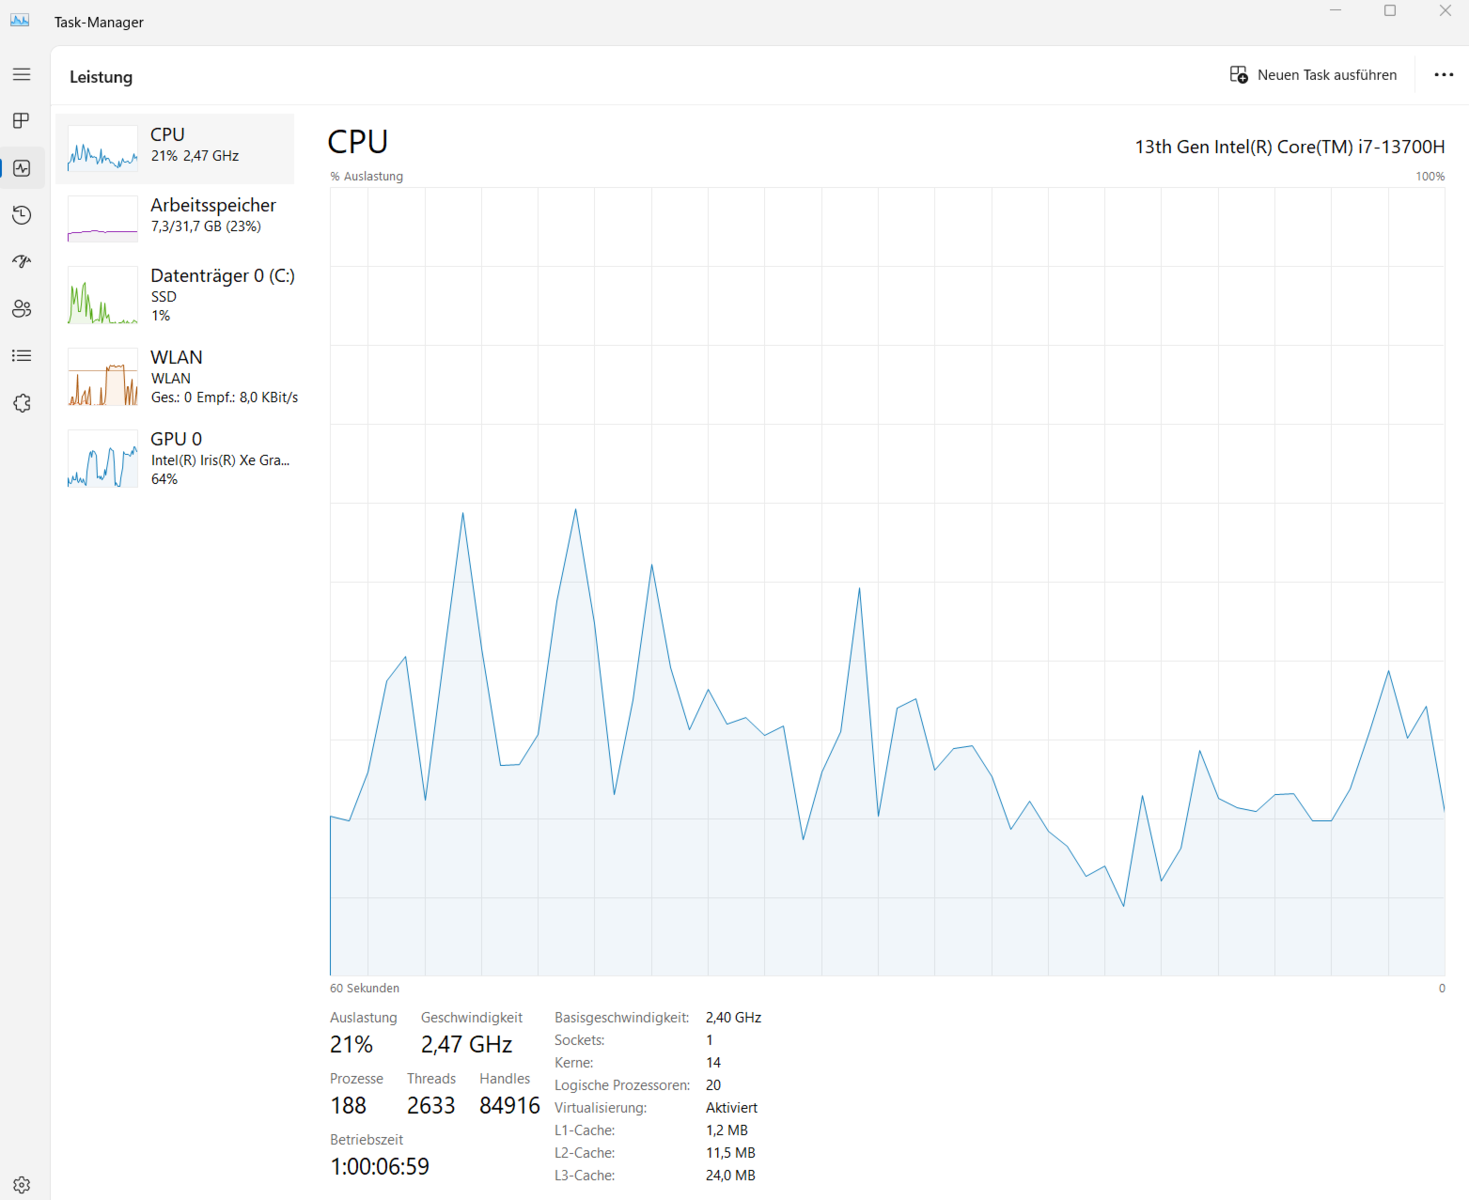
Task: Click the 'L2-Cache:' label
Action: 585,1153
